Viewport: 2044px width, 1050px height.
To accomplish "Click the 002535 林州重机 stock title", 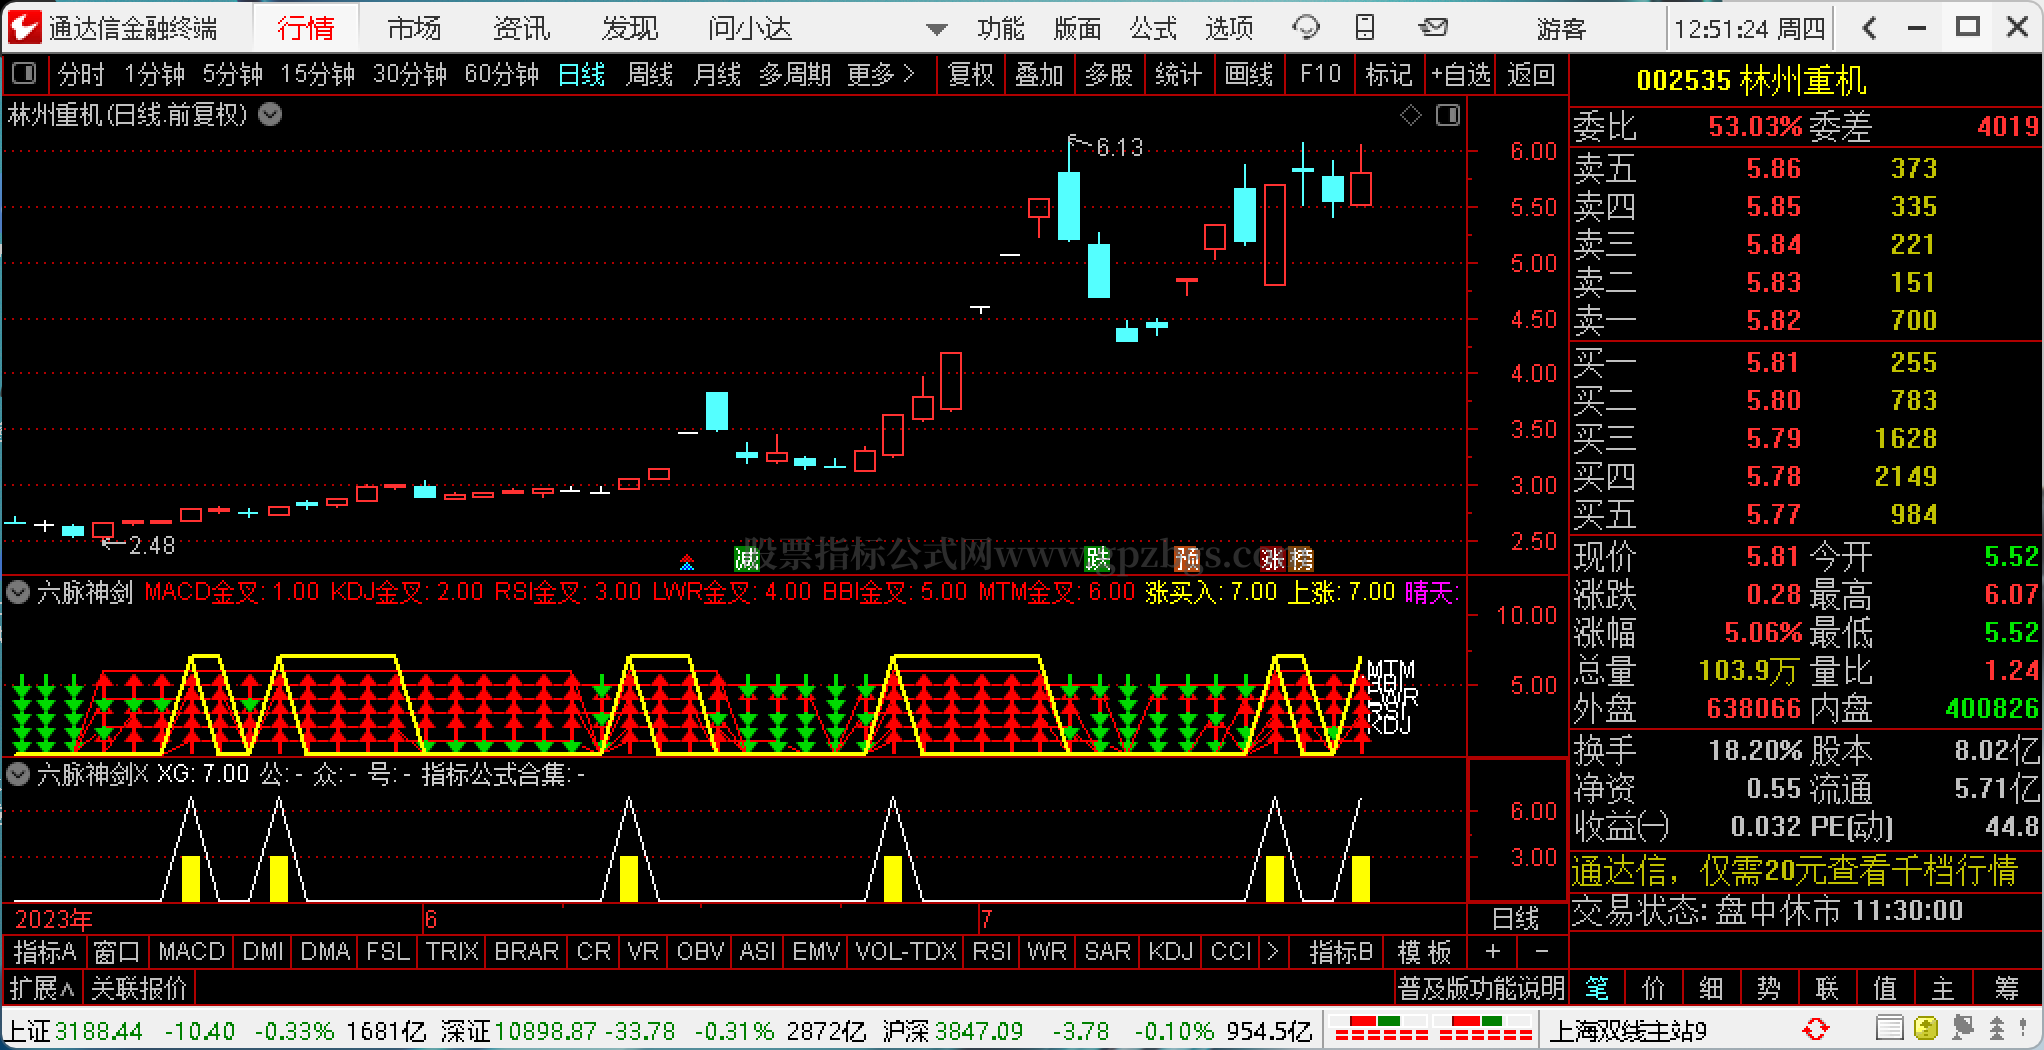I will click(x=1752, y=80).
